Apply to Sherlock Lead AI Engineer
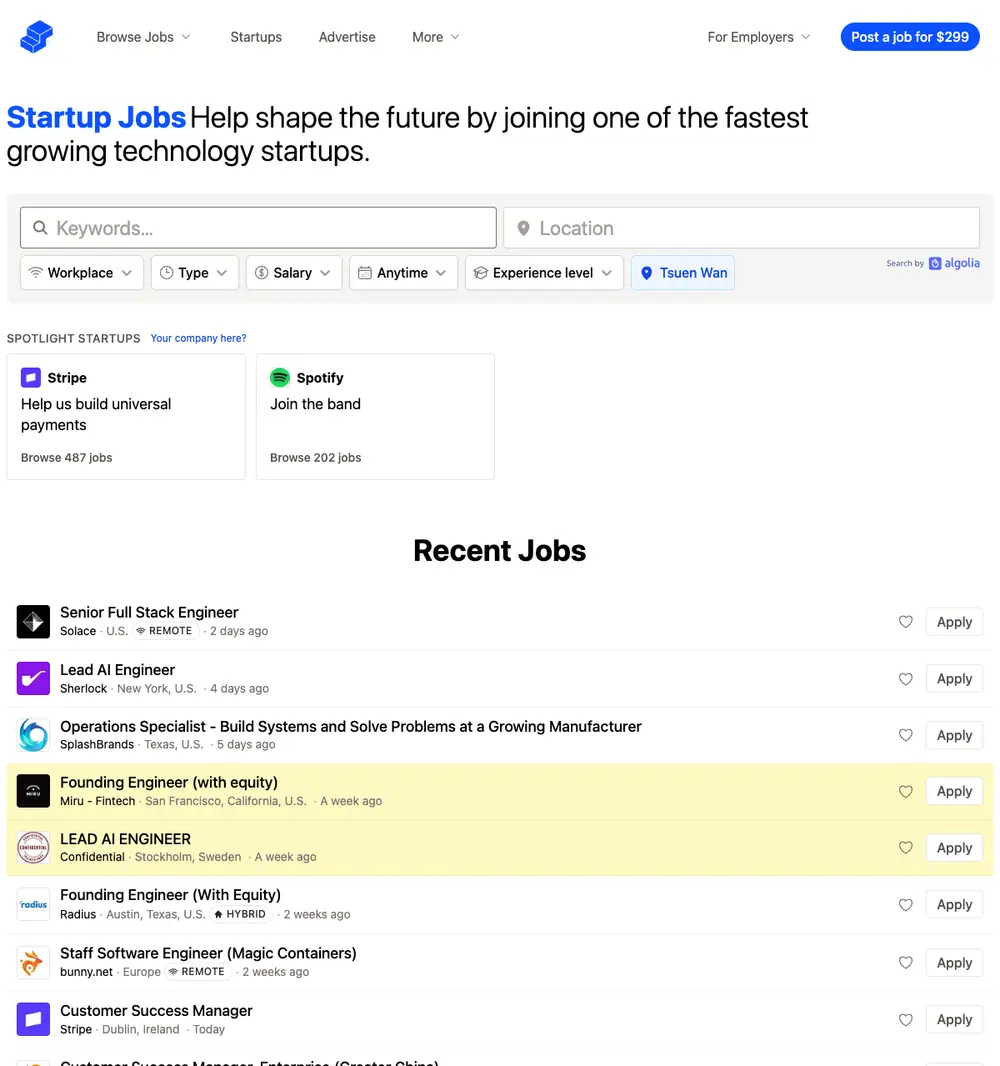Screen dimensions: 1000x1066 point(954,678)
